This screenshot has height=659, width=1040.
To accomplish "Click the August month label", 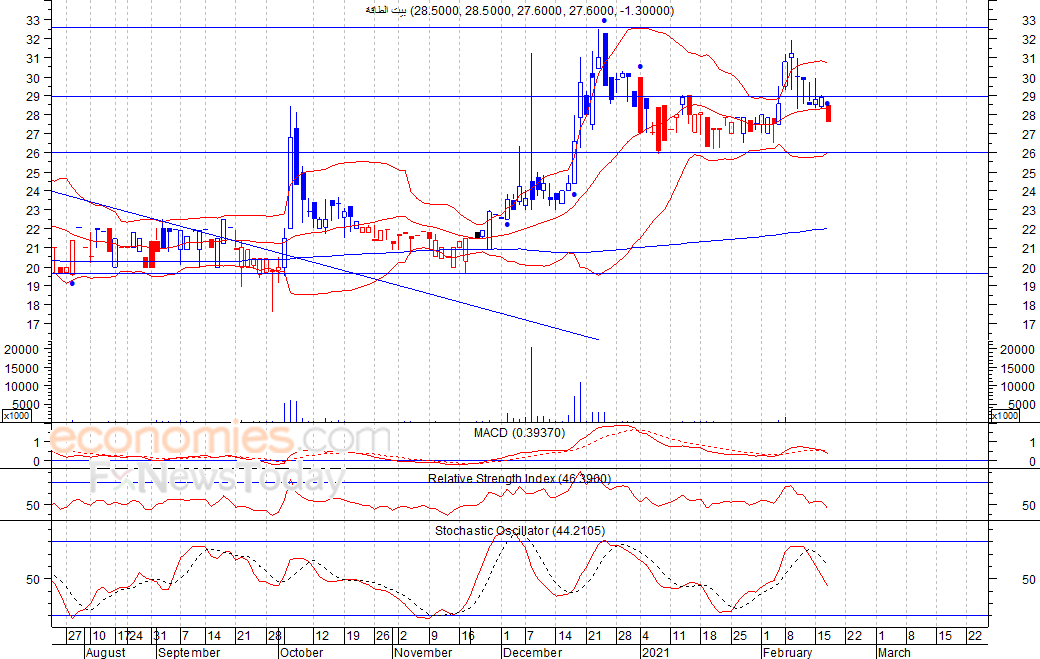I will point(106,652).
